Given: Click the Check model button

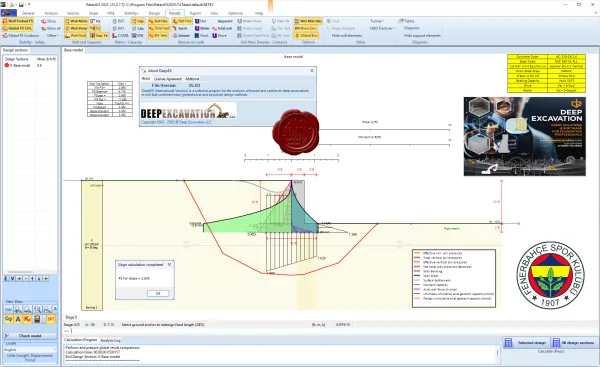Looking at the screenshot, I should click(30, 336).
